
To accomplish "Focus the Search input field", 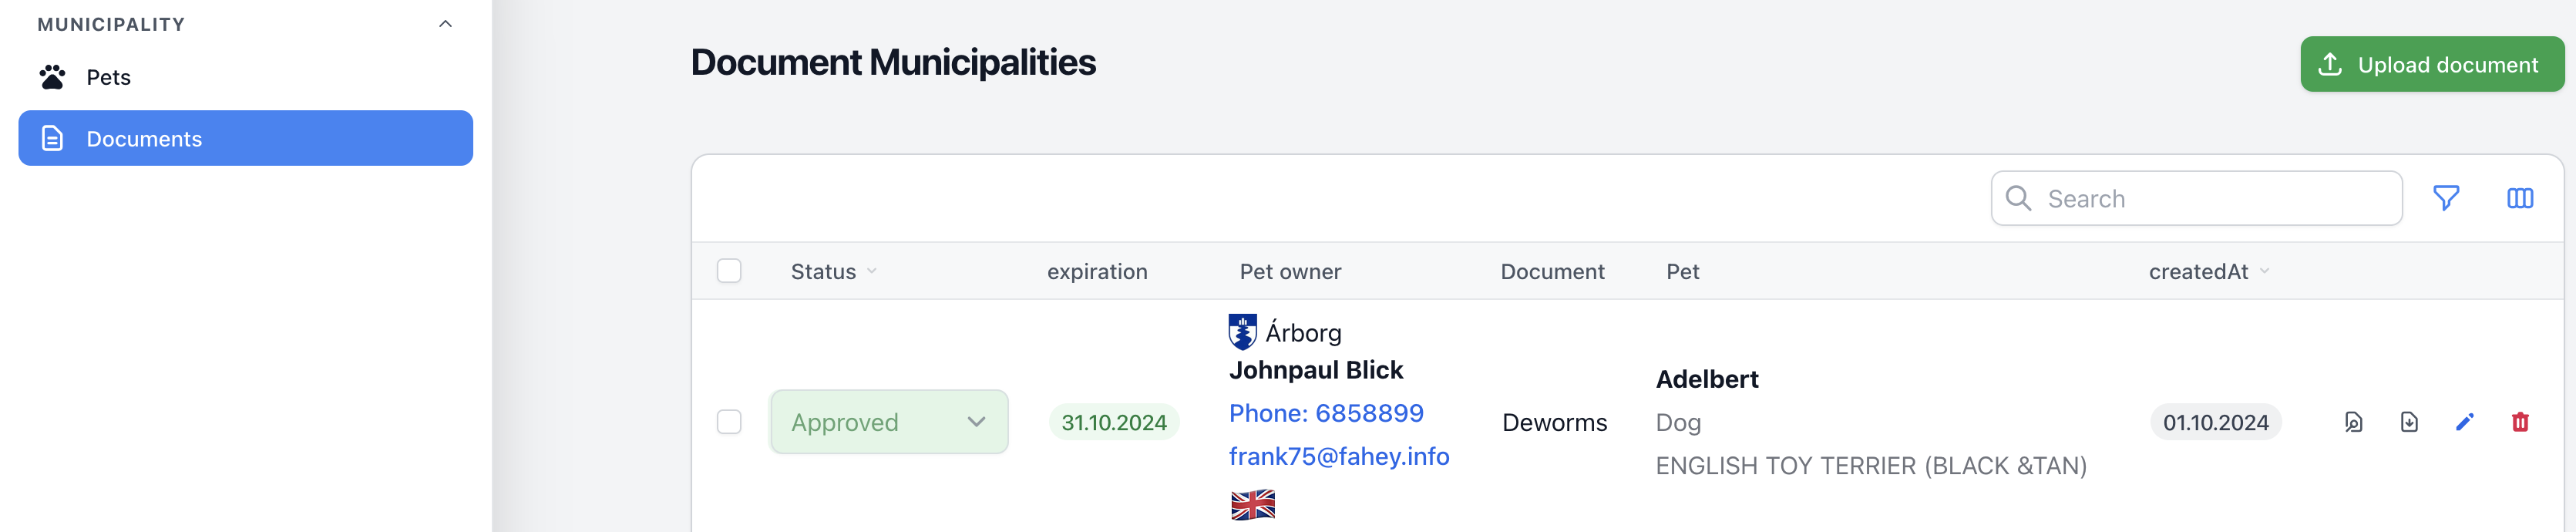I will click(2196, 198).
